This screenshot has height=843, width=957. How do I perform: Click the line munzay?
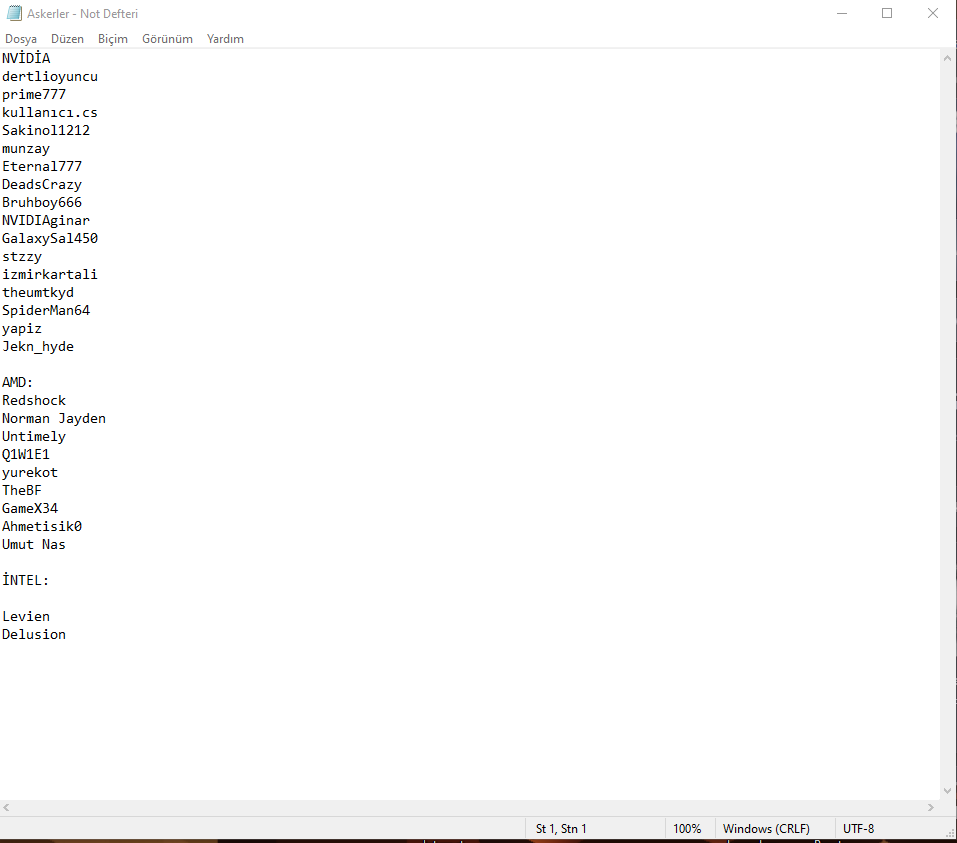(26, 149)
